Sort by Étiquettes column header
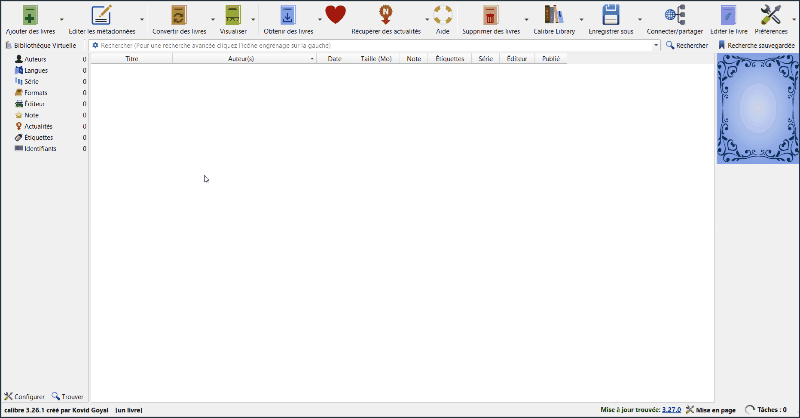The image size is (800, 418). [449, 59]
